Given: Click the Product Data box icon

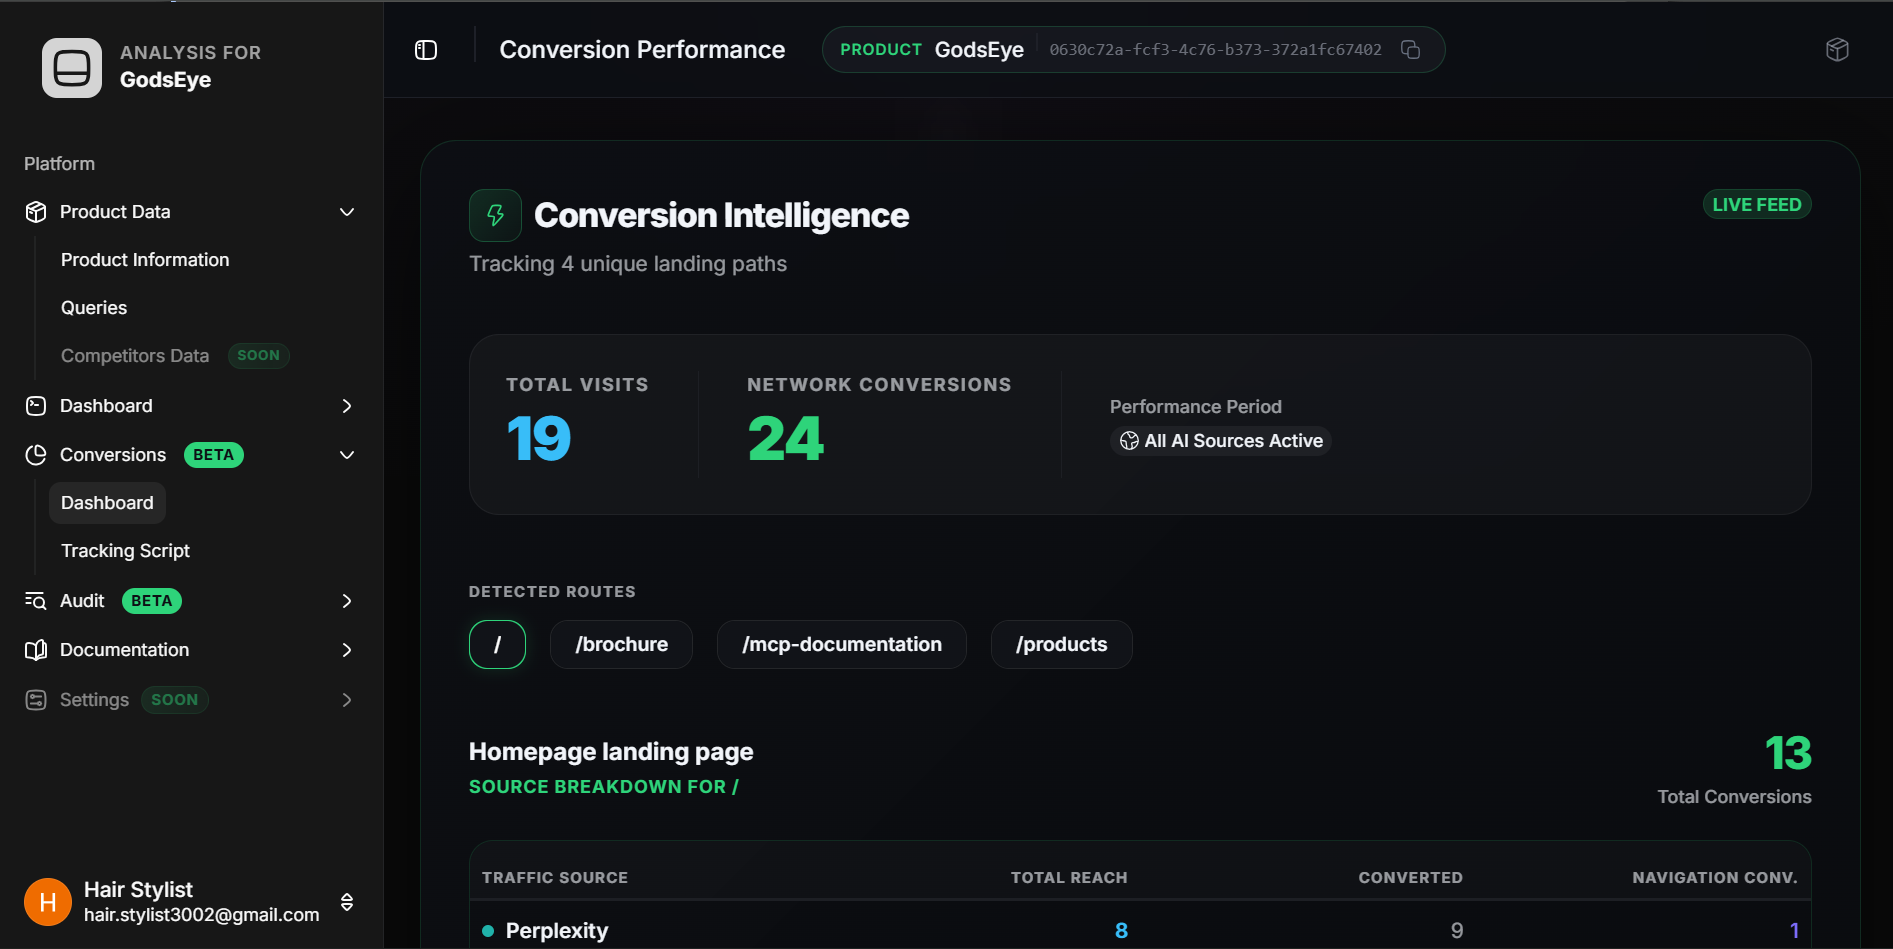Looking at the screenshot, I should click(36, 212).
